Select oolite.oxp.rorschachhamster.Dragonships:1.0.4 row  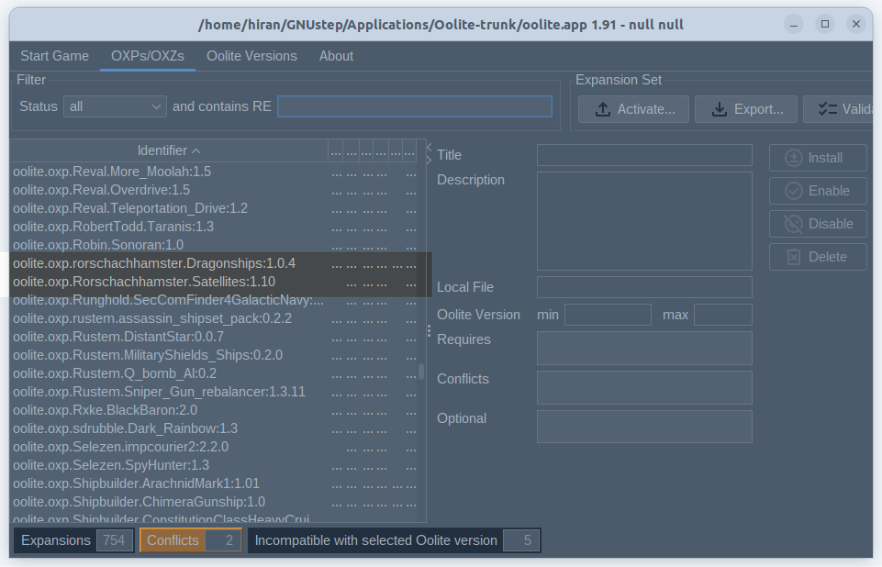point(214,264)
